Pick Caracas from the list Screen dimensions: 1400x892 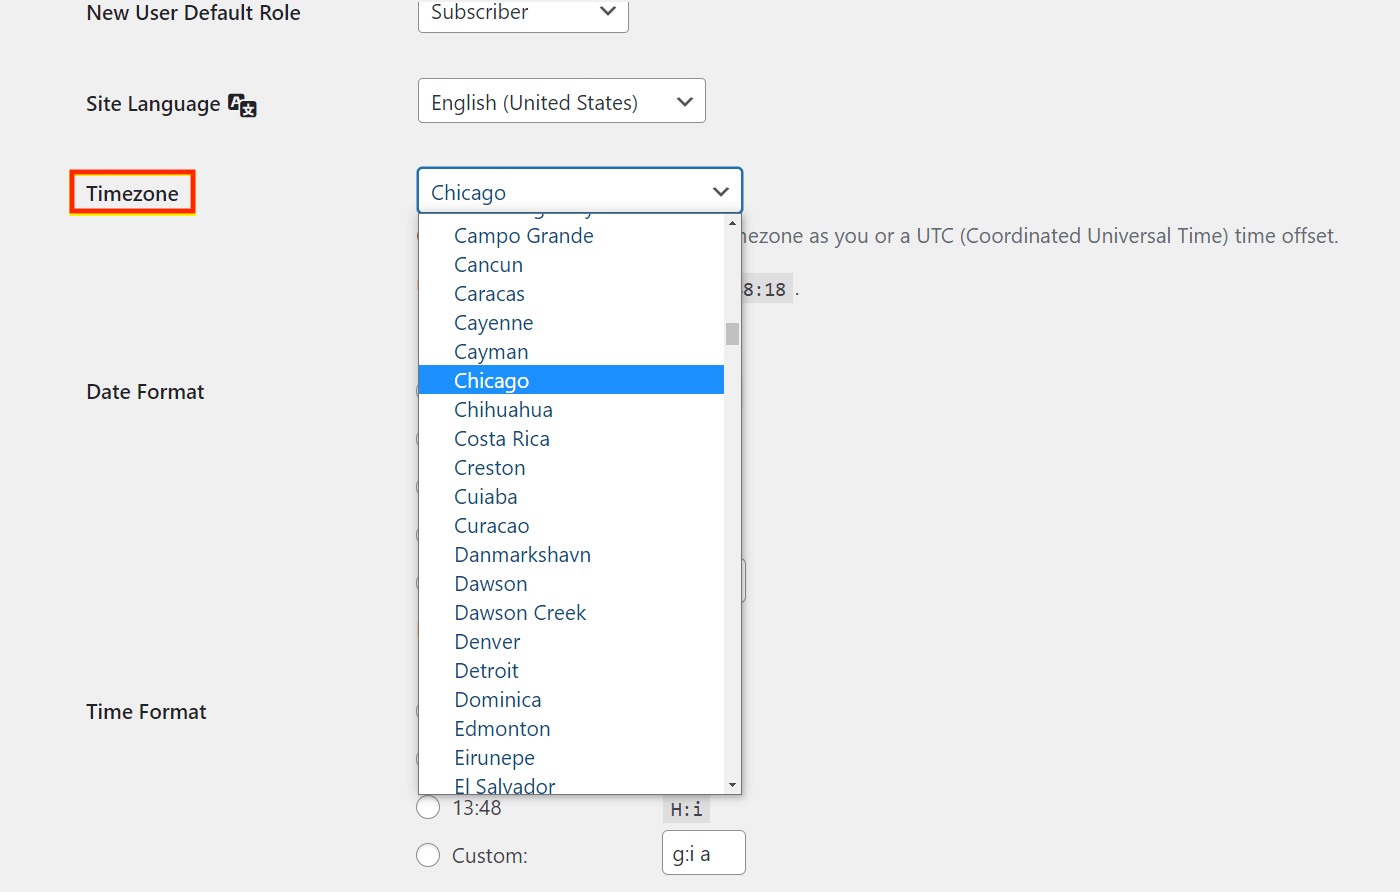(x=489, y=294)
